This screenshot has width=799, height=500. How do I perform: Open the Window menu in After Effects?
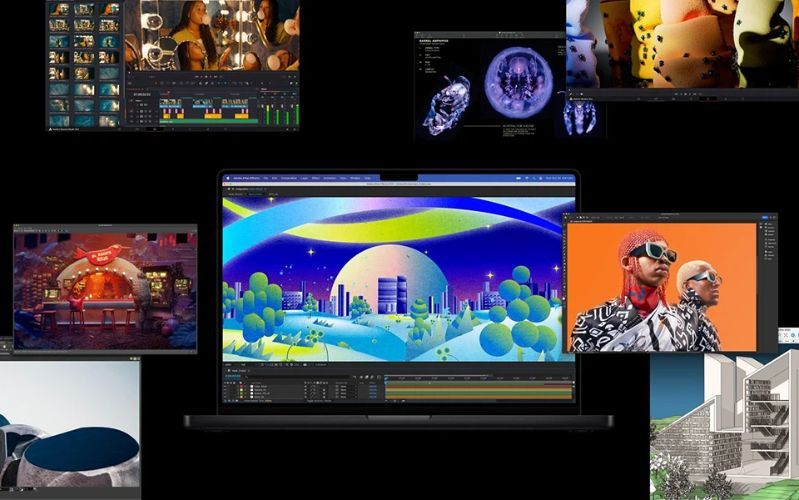(355, 178)
